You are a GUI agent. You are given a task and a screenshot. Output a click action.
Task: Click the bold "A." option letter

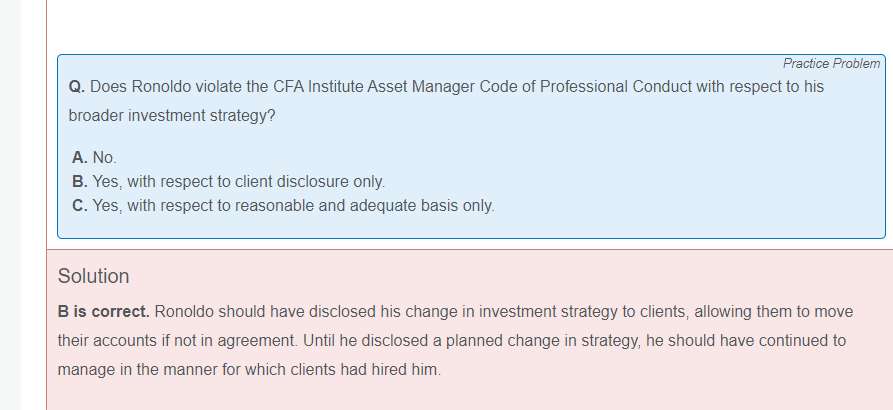click(80, 158)
